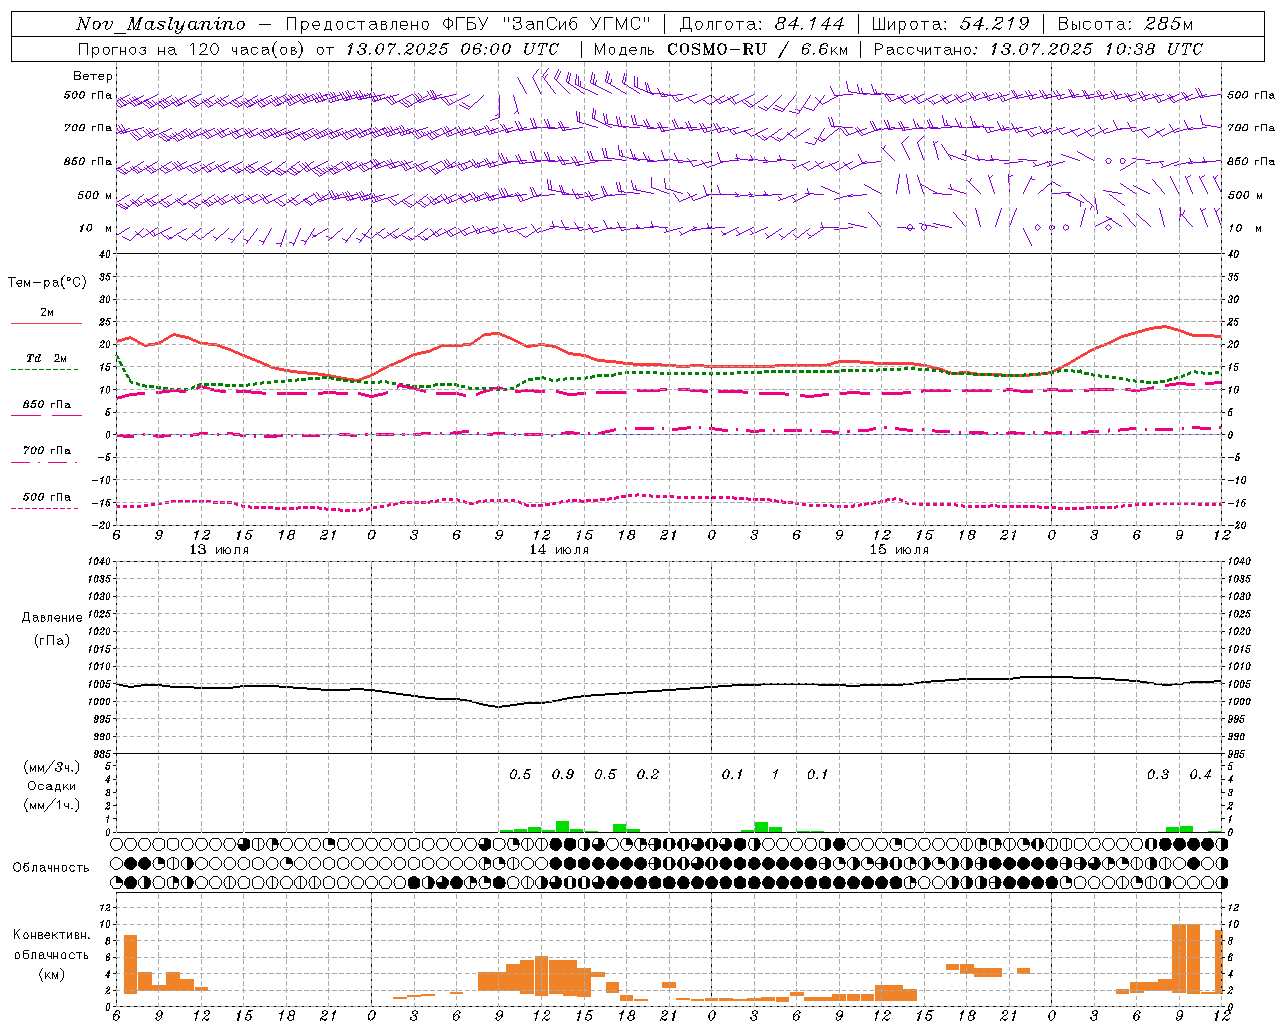
Task: Click the 700 гПа temperature legend entry
Action: [47, 451]
